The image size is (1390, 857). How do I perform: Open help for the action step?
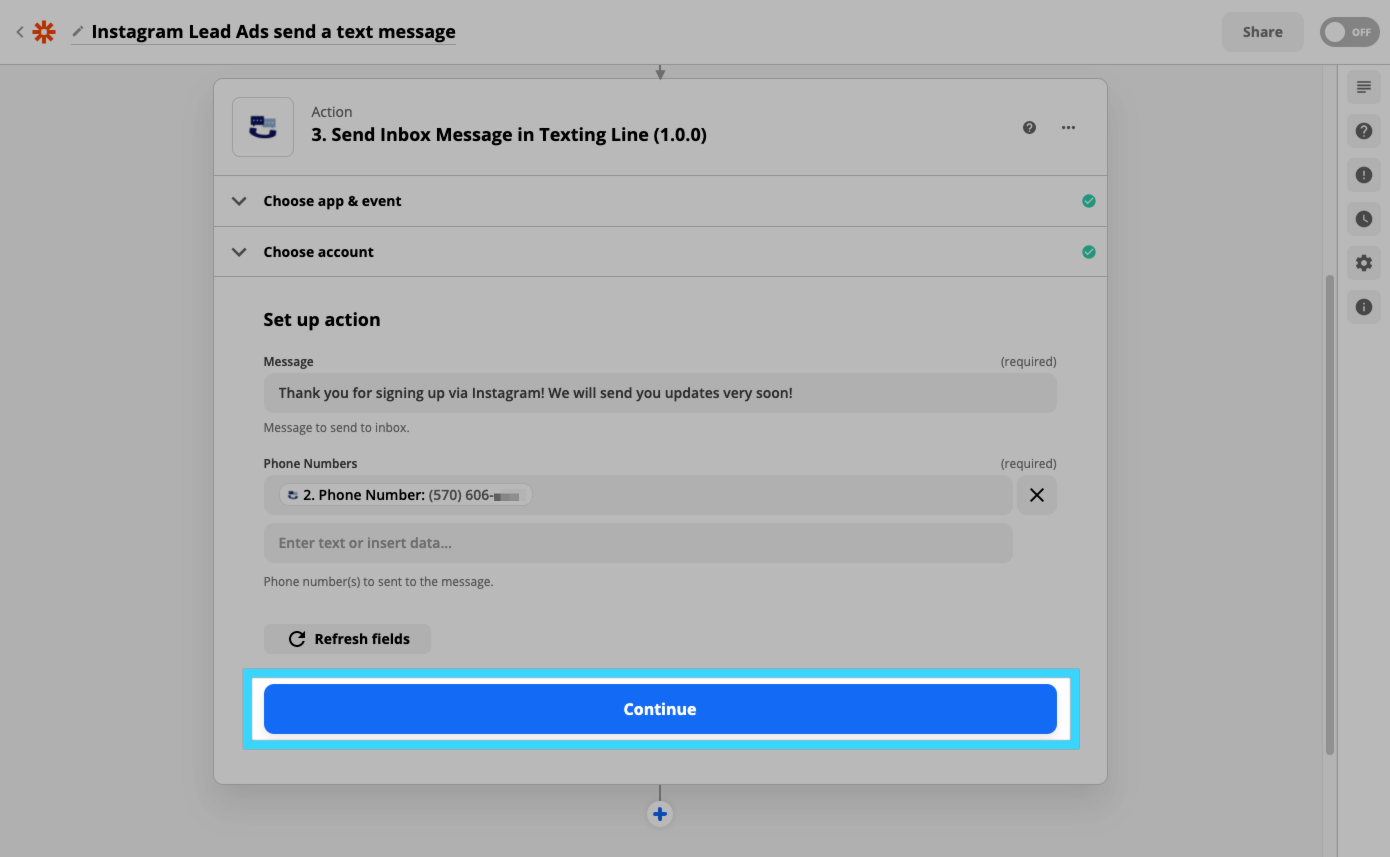[1029, 128]
